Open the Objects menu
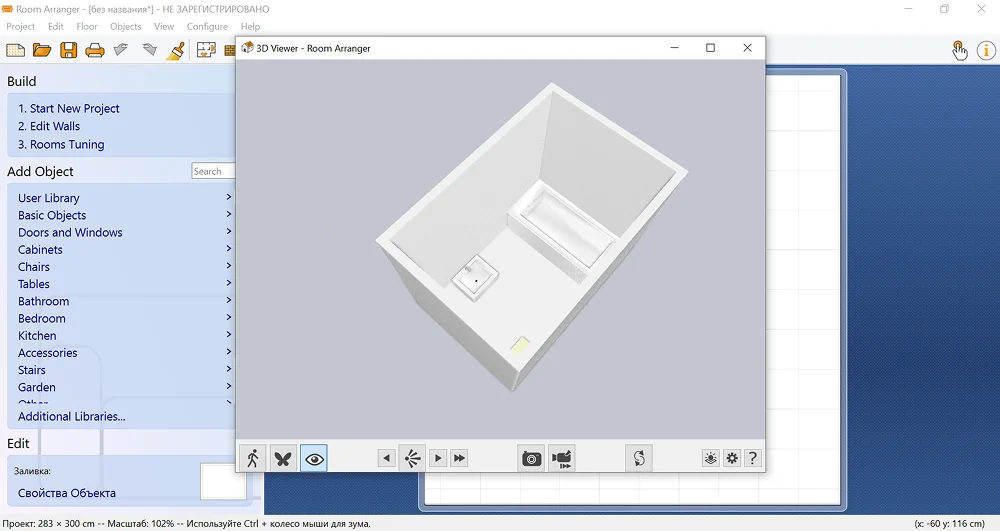This screenshot has width=1000, height=531. pos(125,27)
